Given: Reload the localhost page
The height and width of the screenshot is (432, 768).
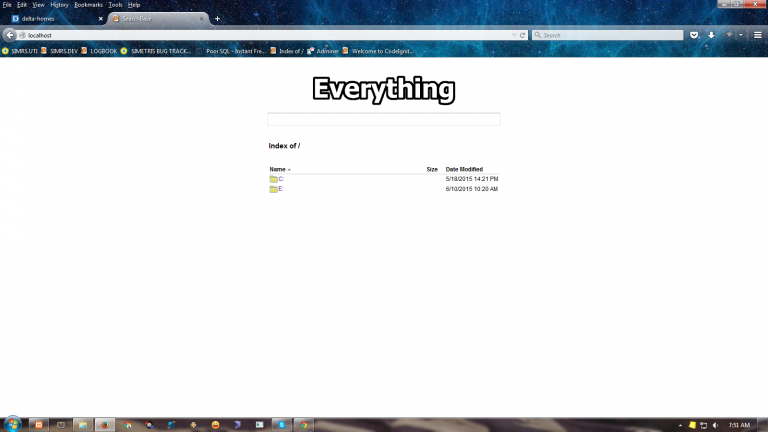Looking at the screenshot, I should pos(522,34).
